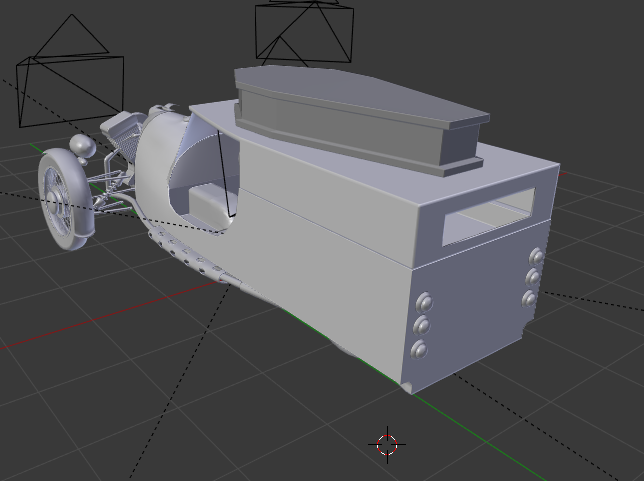The height and width of the screenshot is (481, 644).
Task: Select the round headlight above the wheel
Action: tap(83, 146)
